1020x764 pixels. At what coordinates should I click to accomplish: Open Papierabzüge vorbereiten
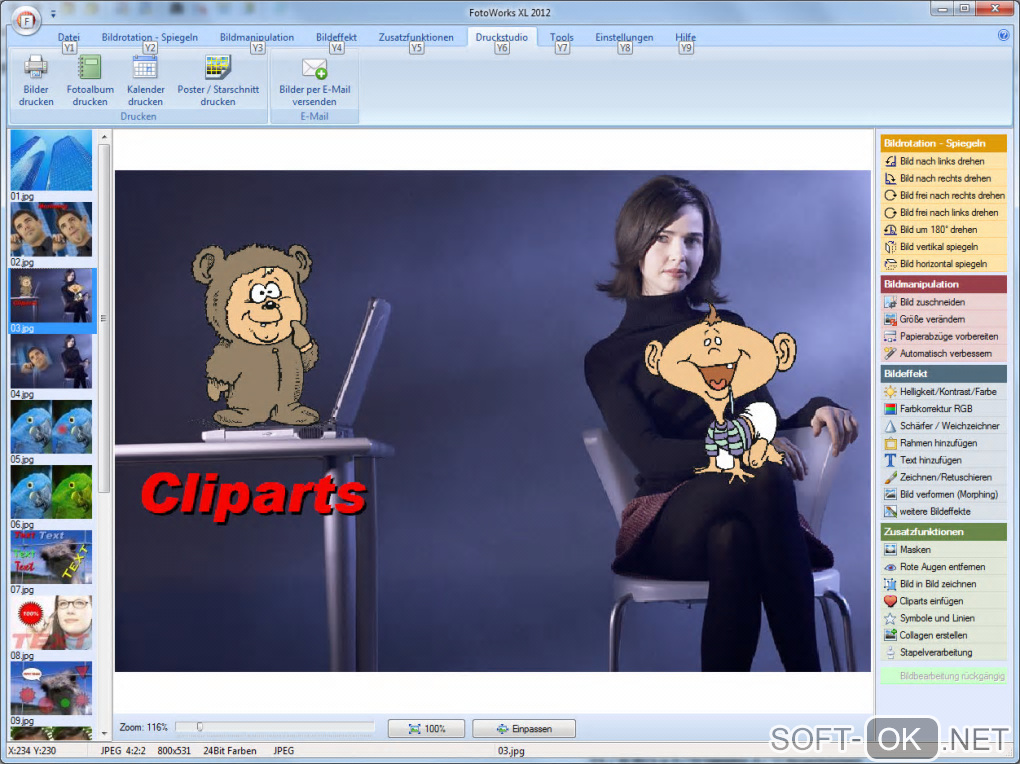coord(943,336)
